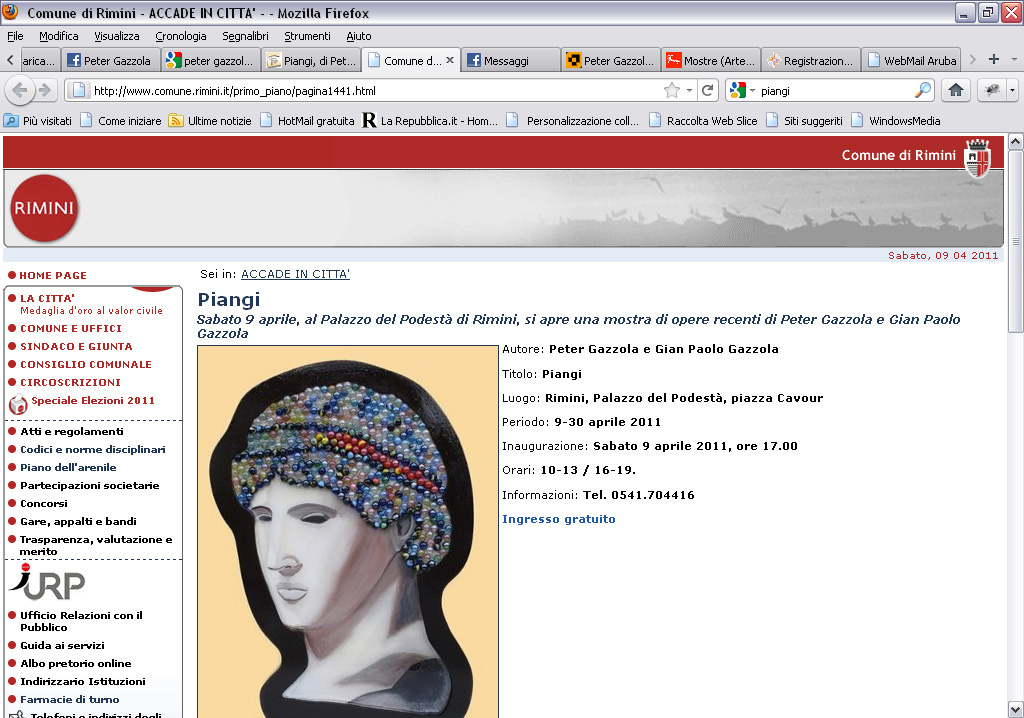Switch to the Piangi, di Pet... tab
Image resolution: width=1024 pixels, height=718 pixels.
[312, 60]
